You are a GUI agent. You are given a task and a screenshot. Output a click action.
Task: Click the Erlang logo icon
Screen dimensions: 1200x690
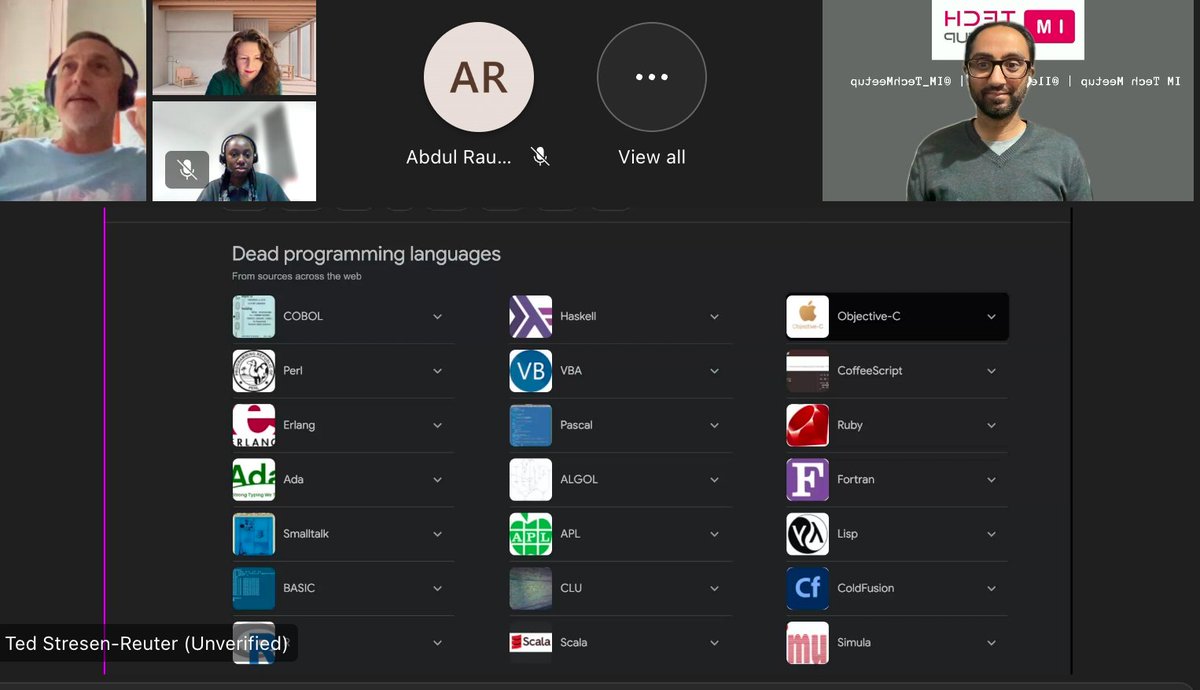click(254, 425)
